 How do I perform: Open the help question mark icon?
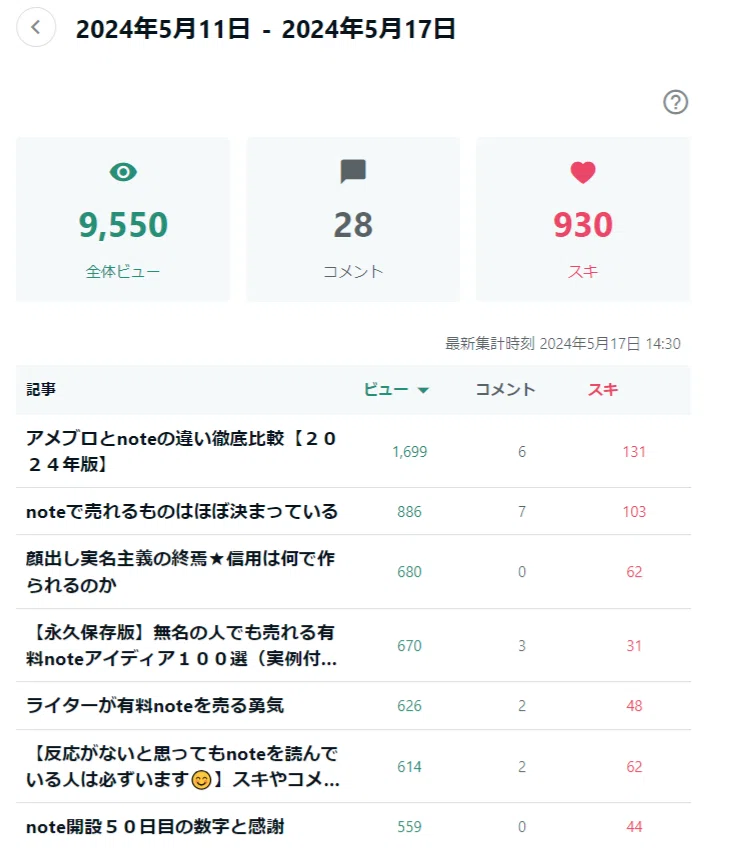[675, 102]
